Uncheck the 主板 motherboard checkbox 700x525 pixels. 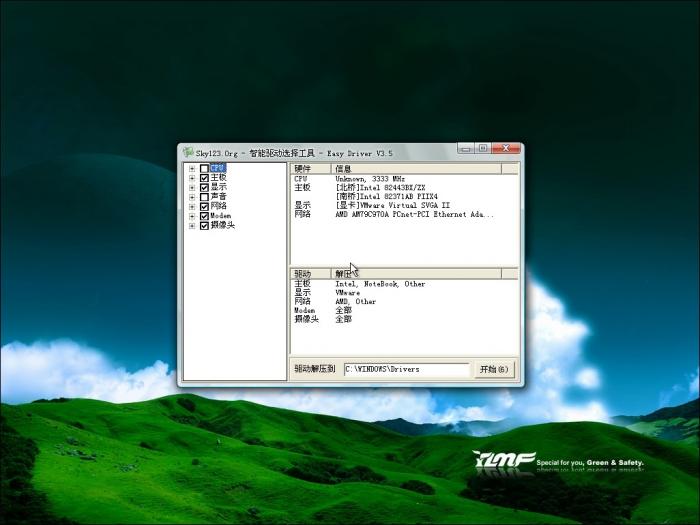(x=204, y=178)
